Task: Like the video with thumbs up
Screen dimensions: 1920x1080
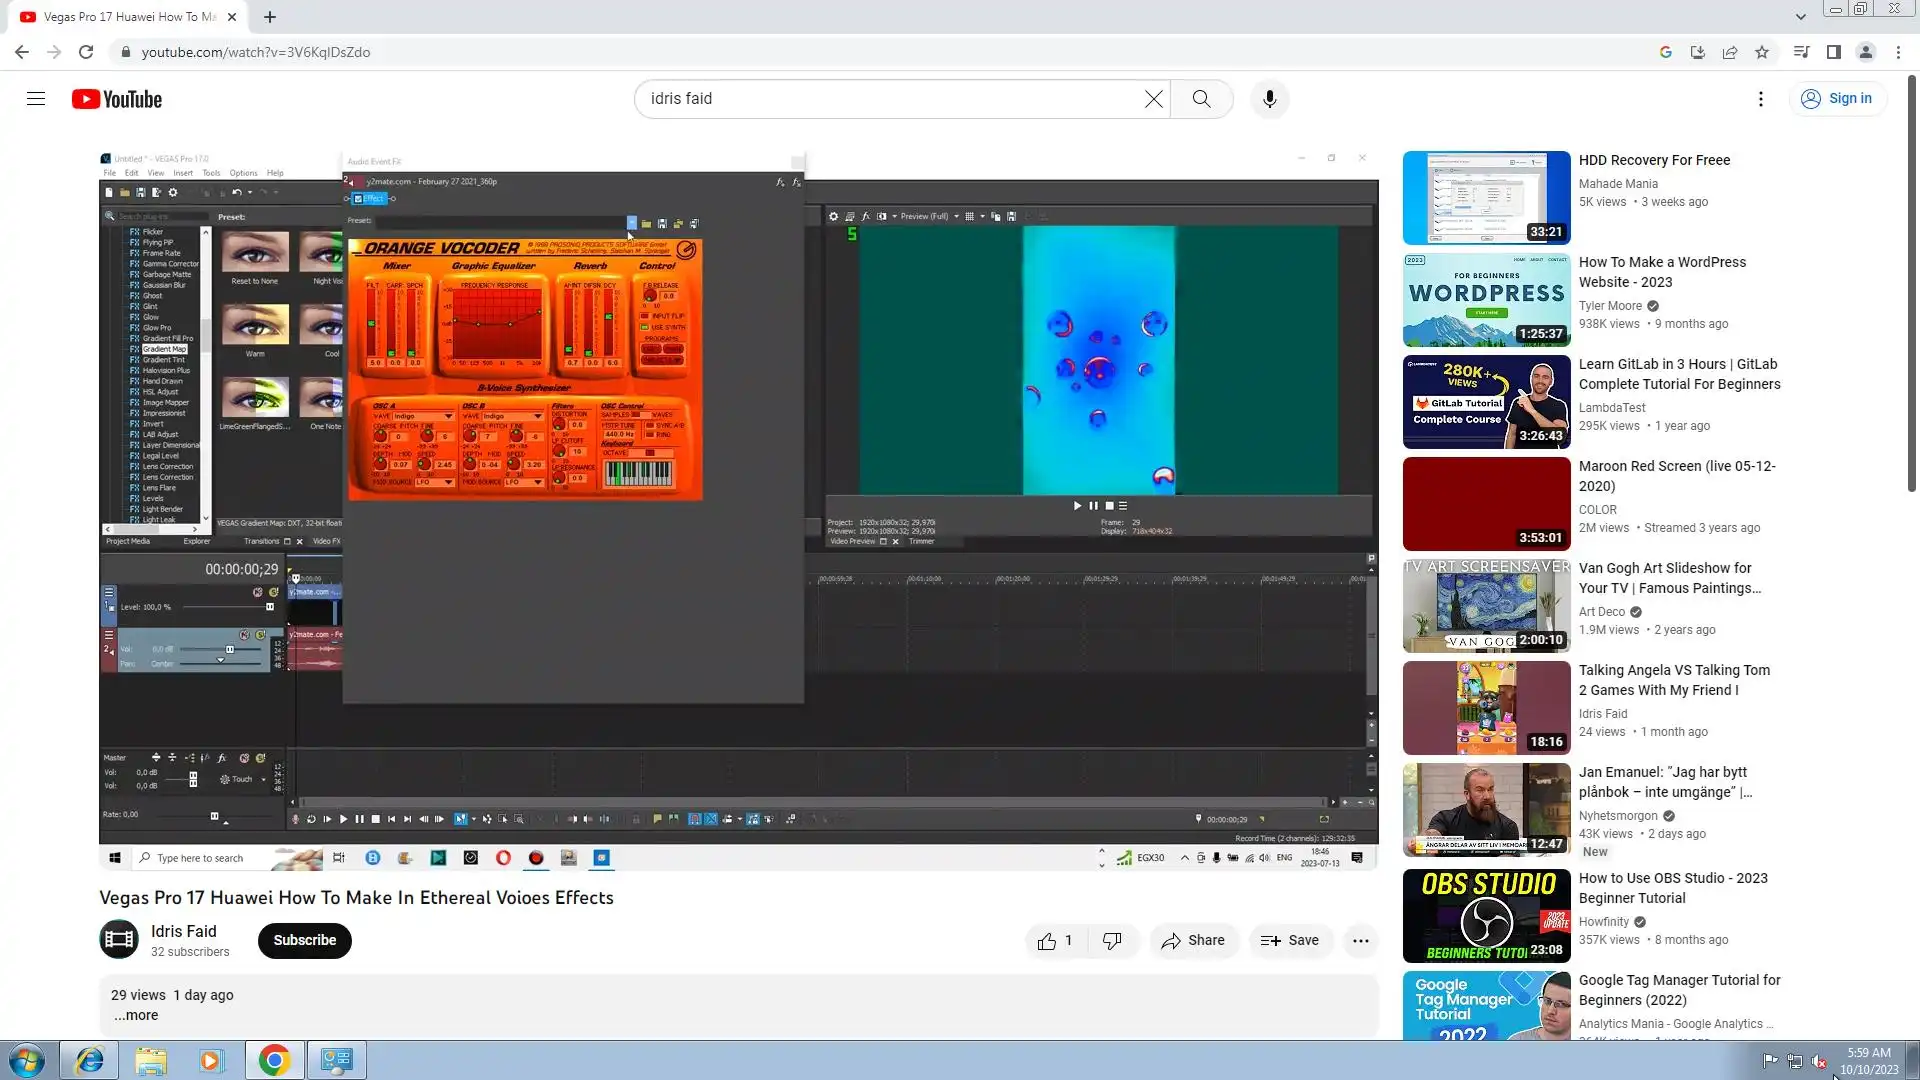Action: (1047, 940)
